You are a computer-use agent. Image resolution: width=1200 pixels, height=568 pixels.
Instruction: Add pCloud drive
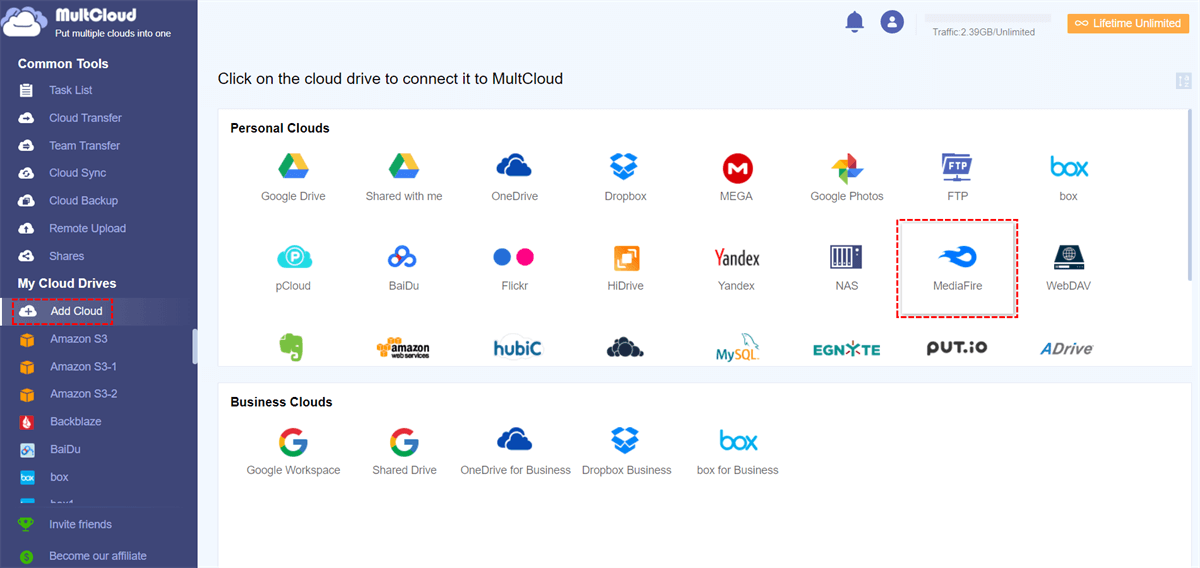[293, 267]
